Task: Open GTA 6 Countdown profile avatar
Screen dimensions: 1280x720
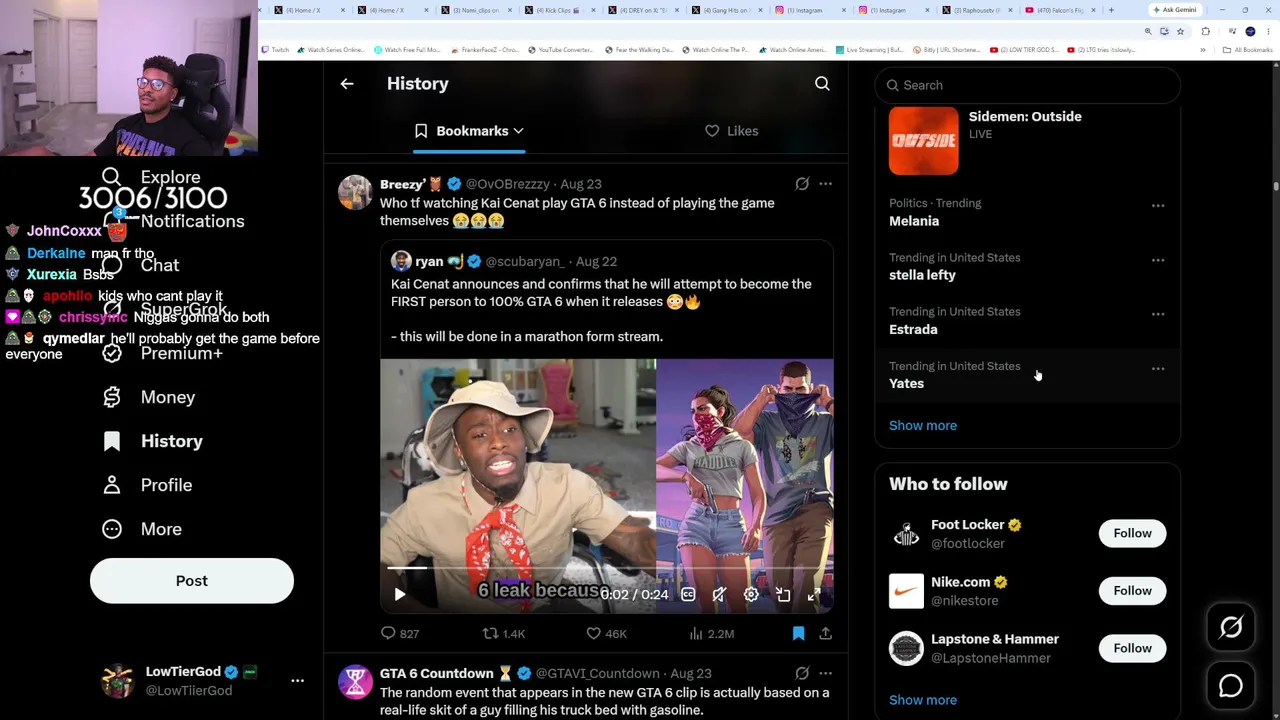Action: pyautogui.click(x=355, y=681)
